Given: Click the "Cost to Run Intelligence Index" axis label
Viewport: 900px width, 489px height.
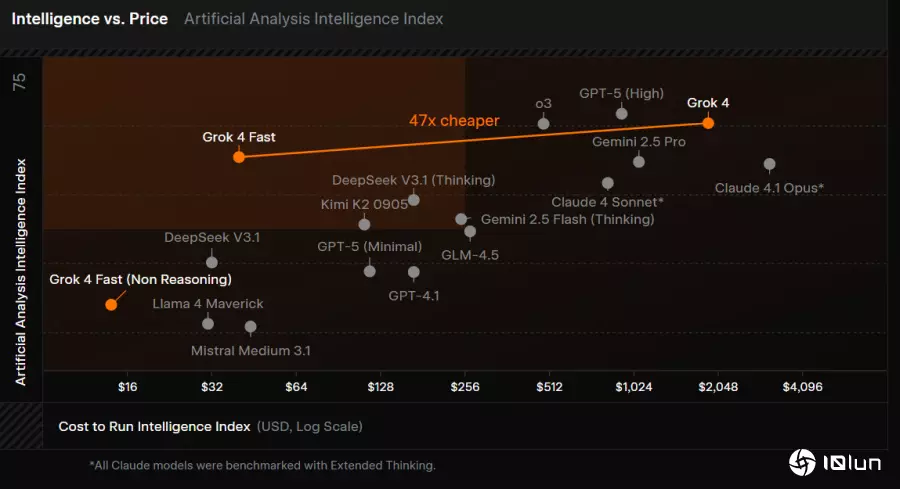Looking at the screenshot, I should tap(154, 426).
